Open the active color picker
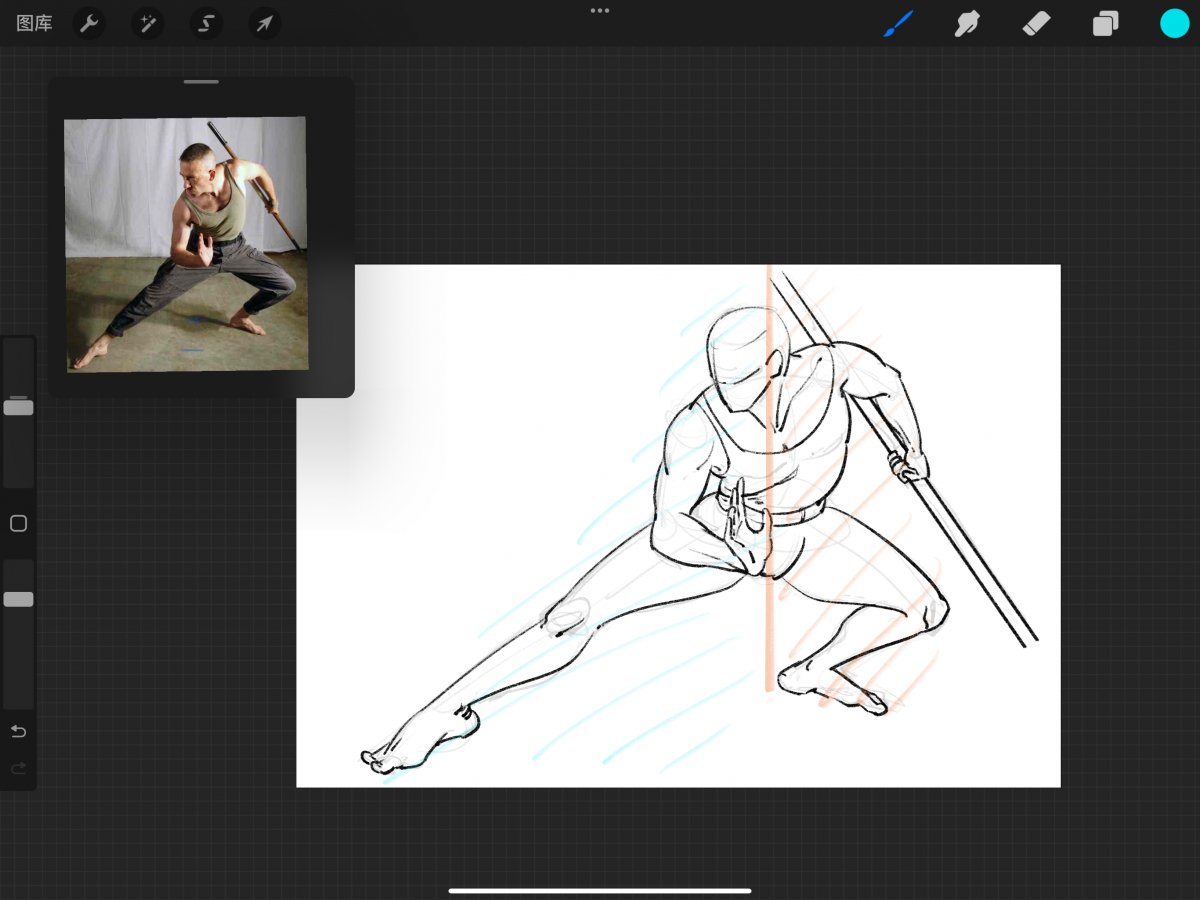1200x900 pixels. coord(1174,23)
